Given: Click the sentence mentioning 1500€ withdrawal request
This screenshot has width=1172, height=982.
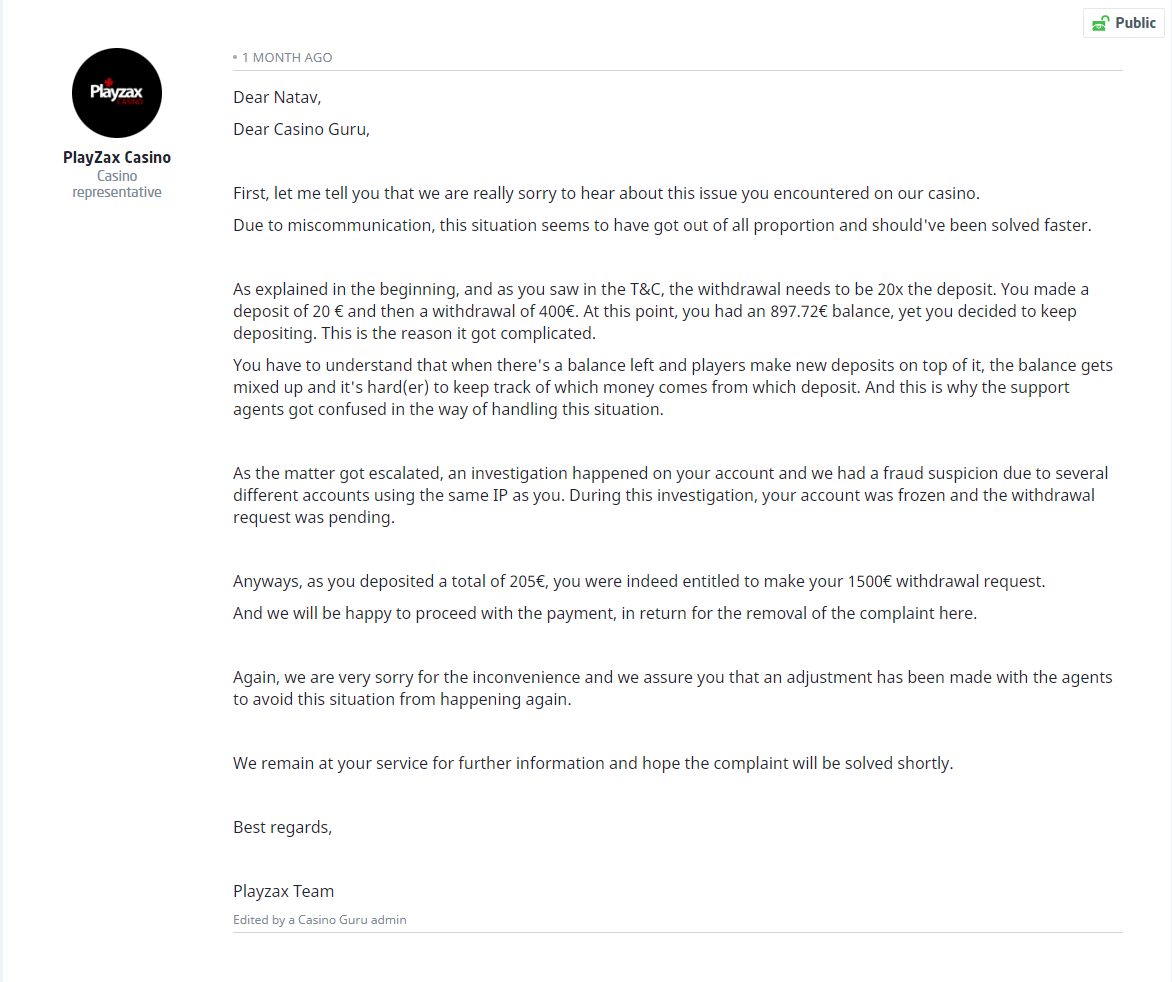Looking at the screenshot, I should (x=639, y=581).
